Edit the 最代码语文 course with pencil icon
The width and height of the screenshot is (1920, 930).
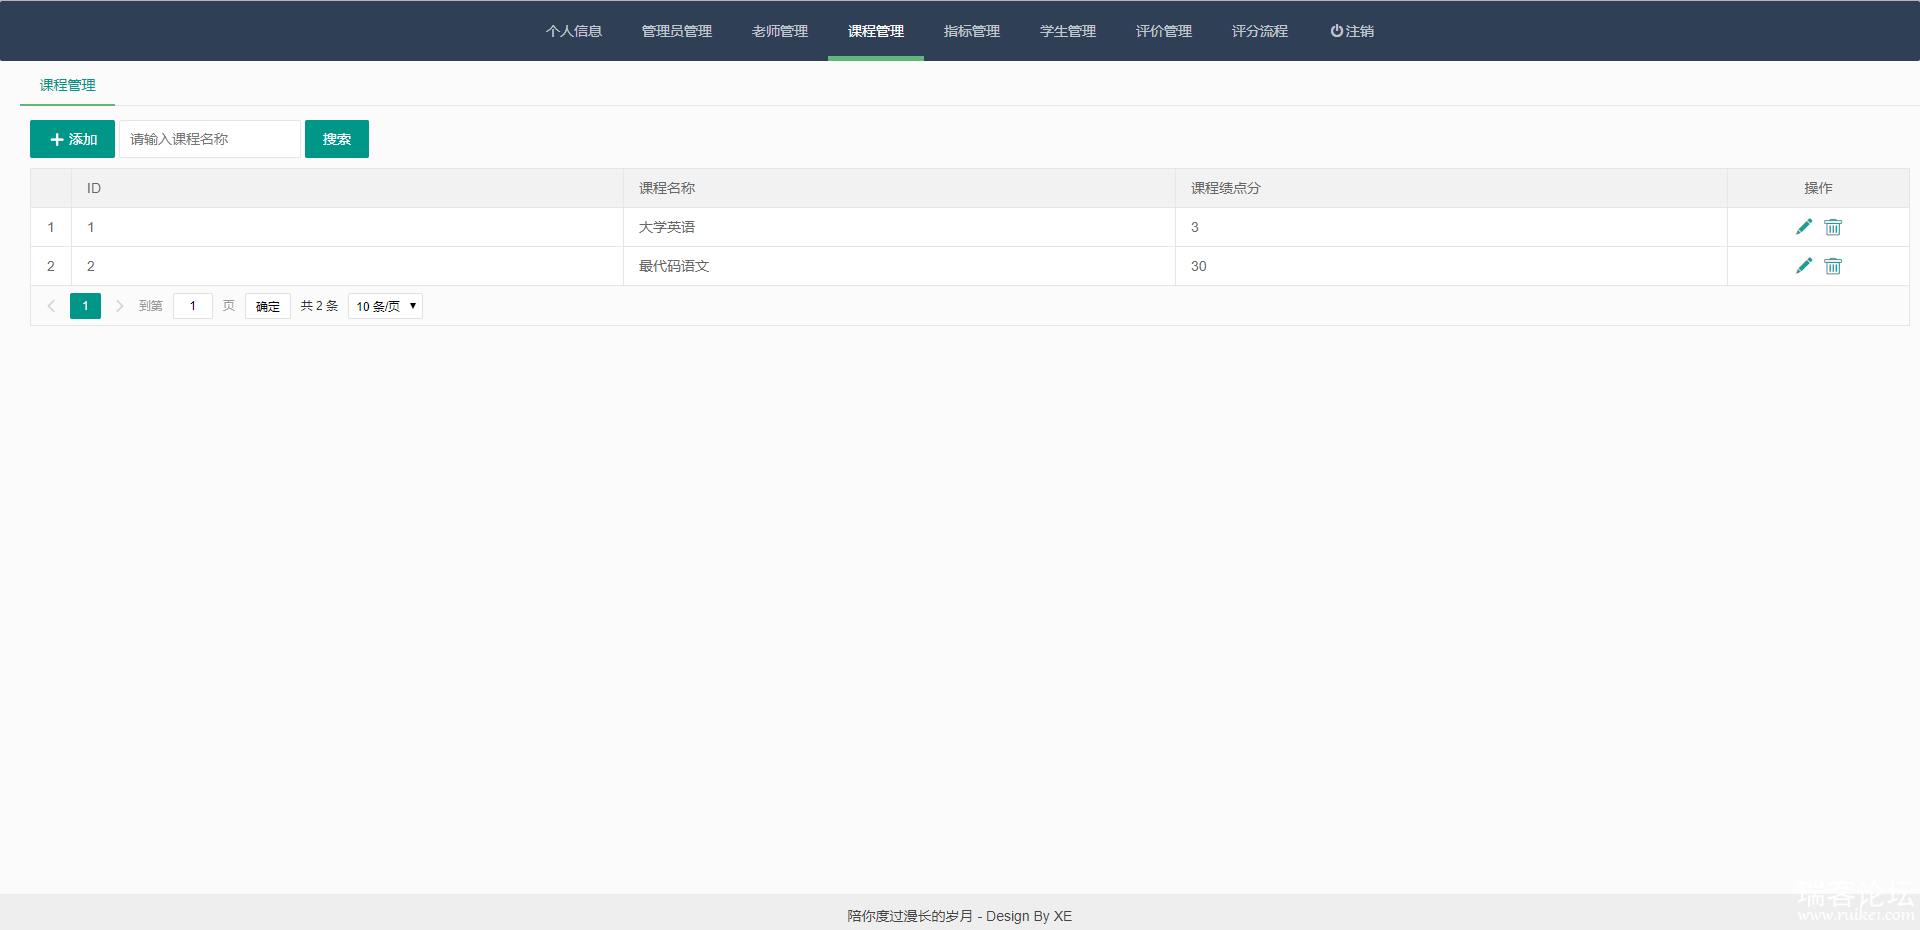coord(1804,266)
